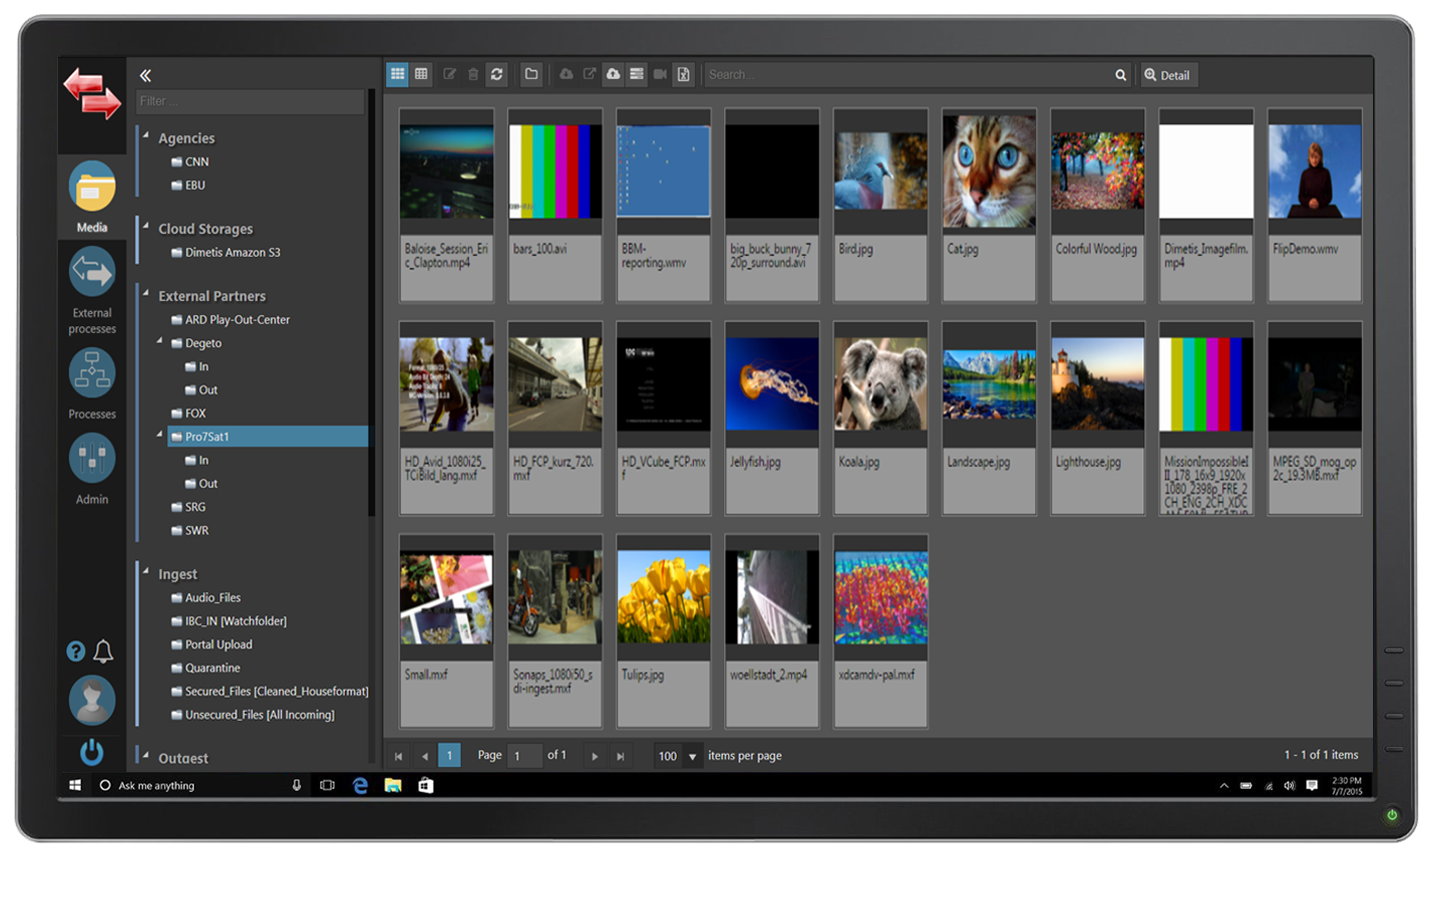Click page 1 button

(x=450, y=755)
